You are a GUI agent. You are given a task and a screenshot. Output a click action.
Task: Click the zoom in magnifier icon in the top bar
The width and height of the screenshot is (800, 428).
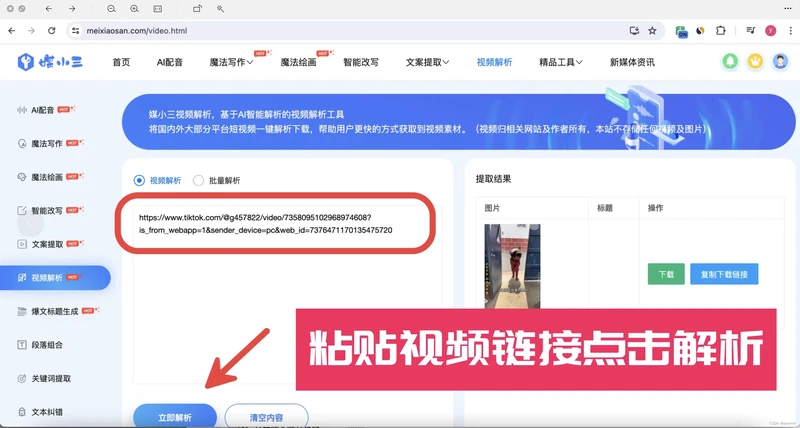pyautogui.click(x=134, y=8)
